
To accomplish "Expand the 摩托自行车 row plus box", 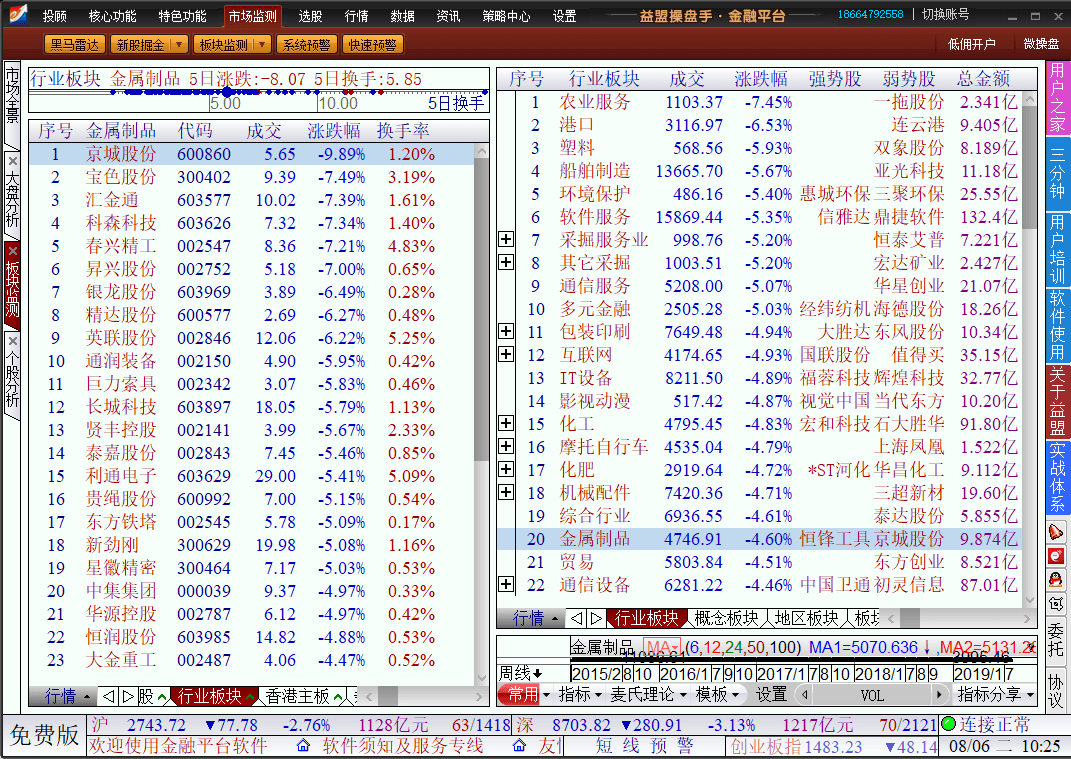I will (x=506, y=446).
